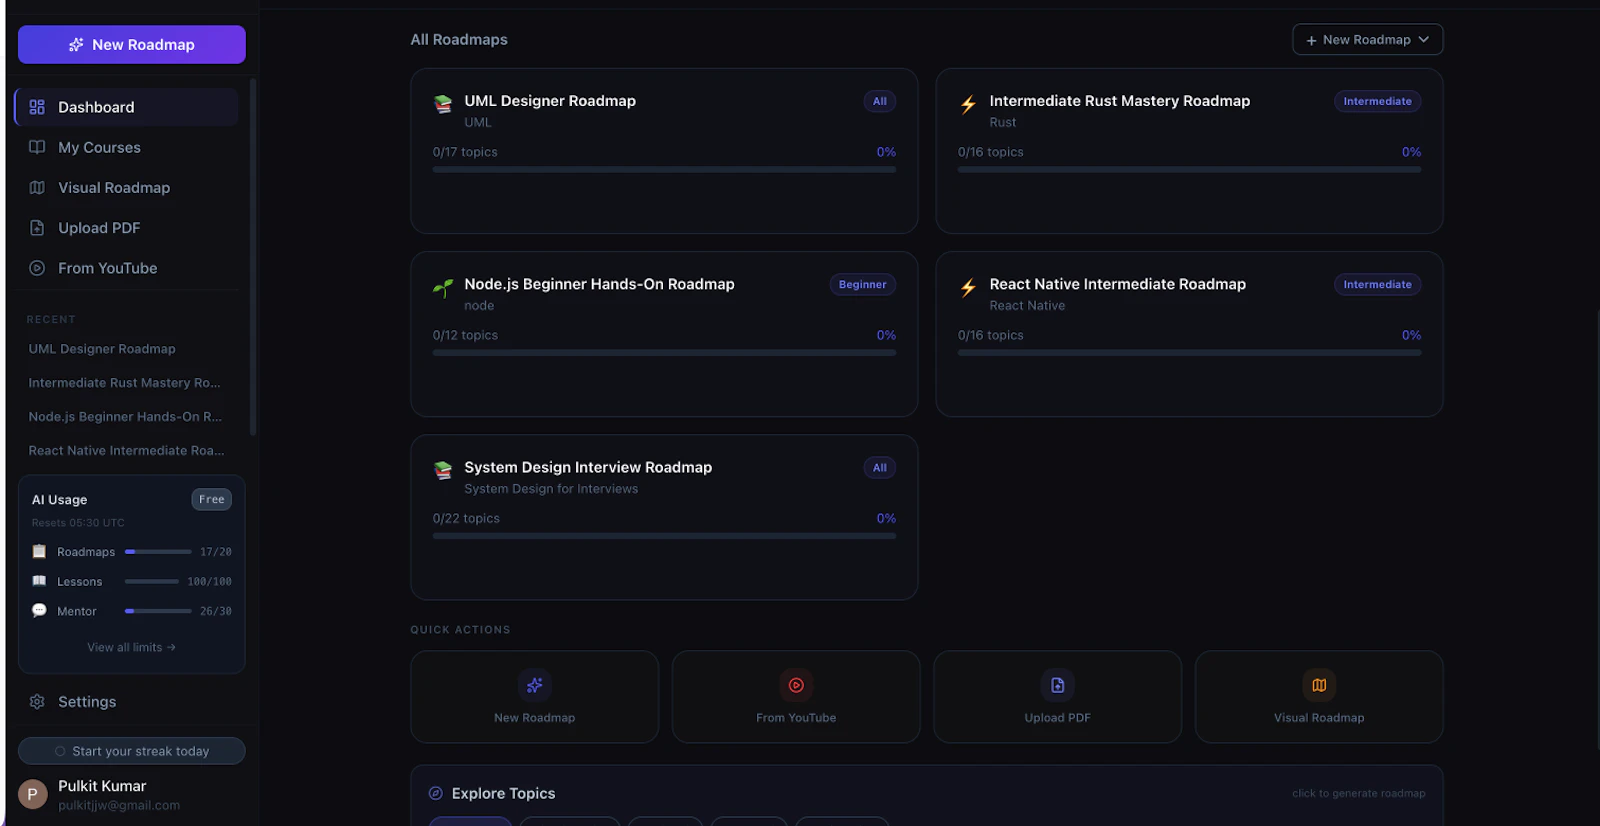The width and height of the screenshot is (1600, 826).
Task: Click sparkle icon in New Roadmap quick action
Action: 535,685
